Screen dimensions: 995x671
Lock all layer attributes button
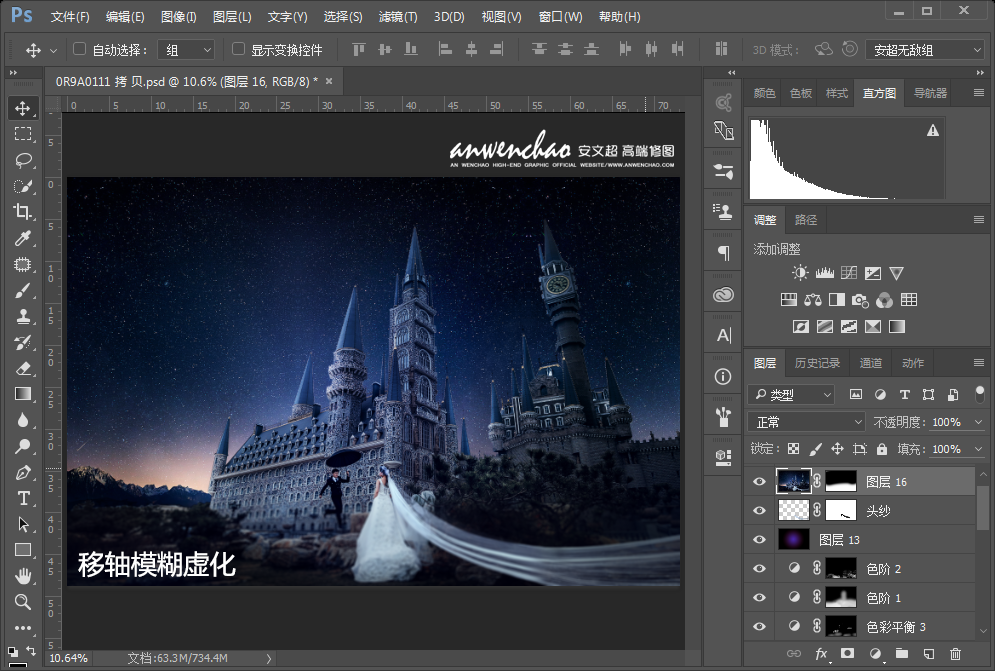(x=881, y=449)
